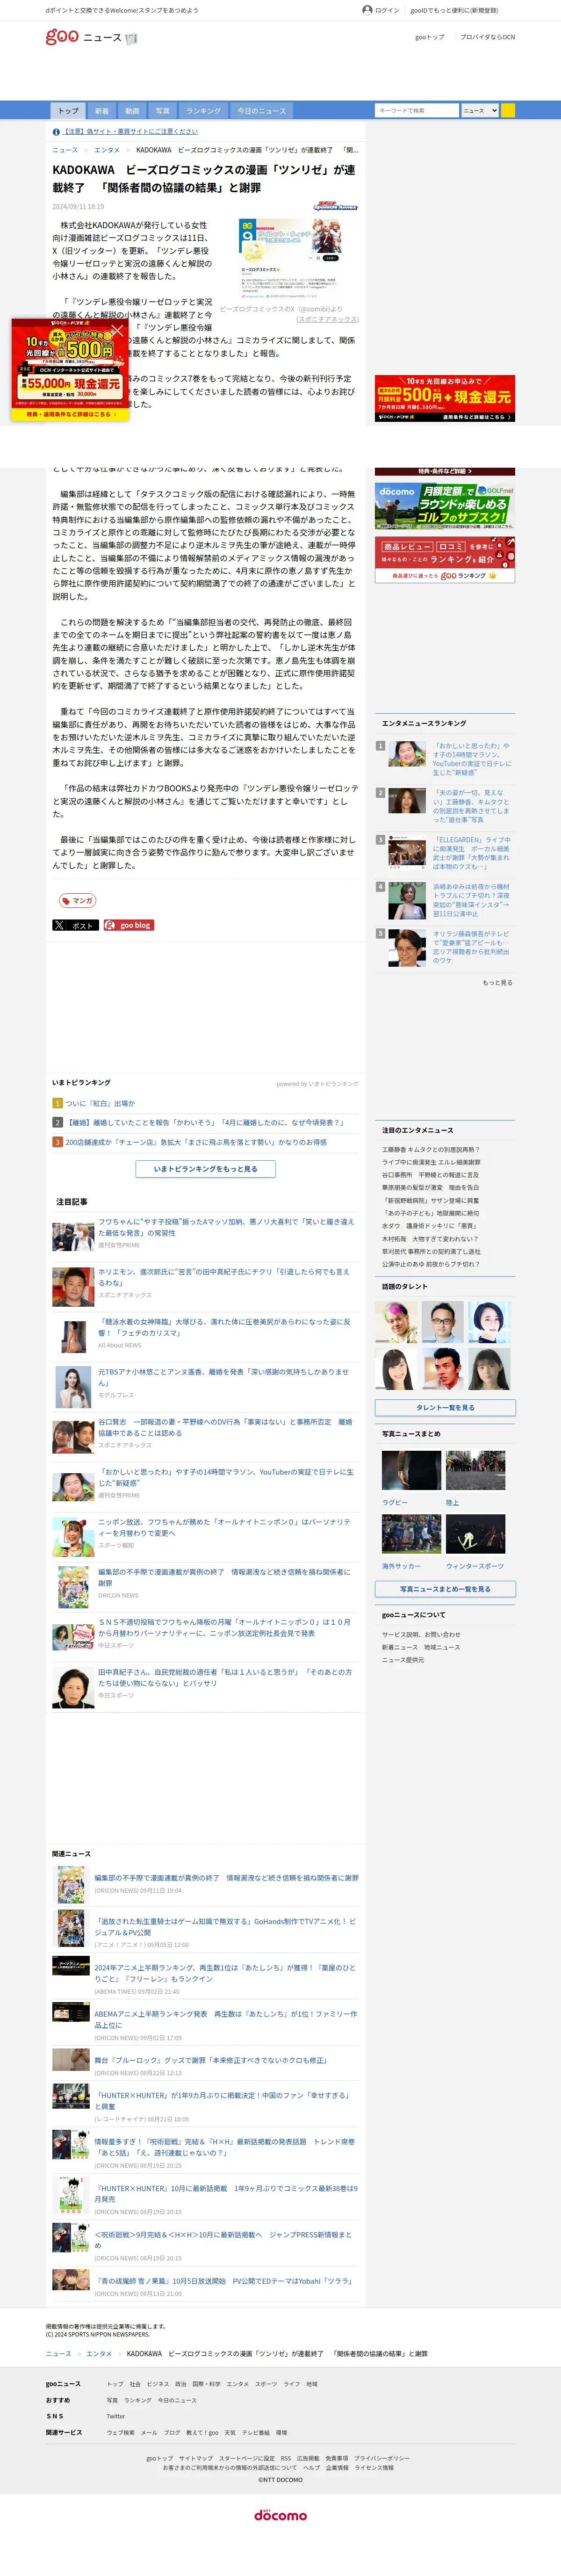Click the マンガ tag label
The width and height of the screenshot is (561, 2576).
click(x=78, y=901)
